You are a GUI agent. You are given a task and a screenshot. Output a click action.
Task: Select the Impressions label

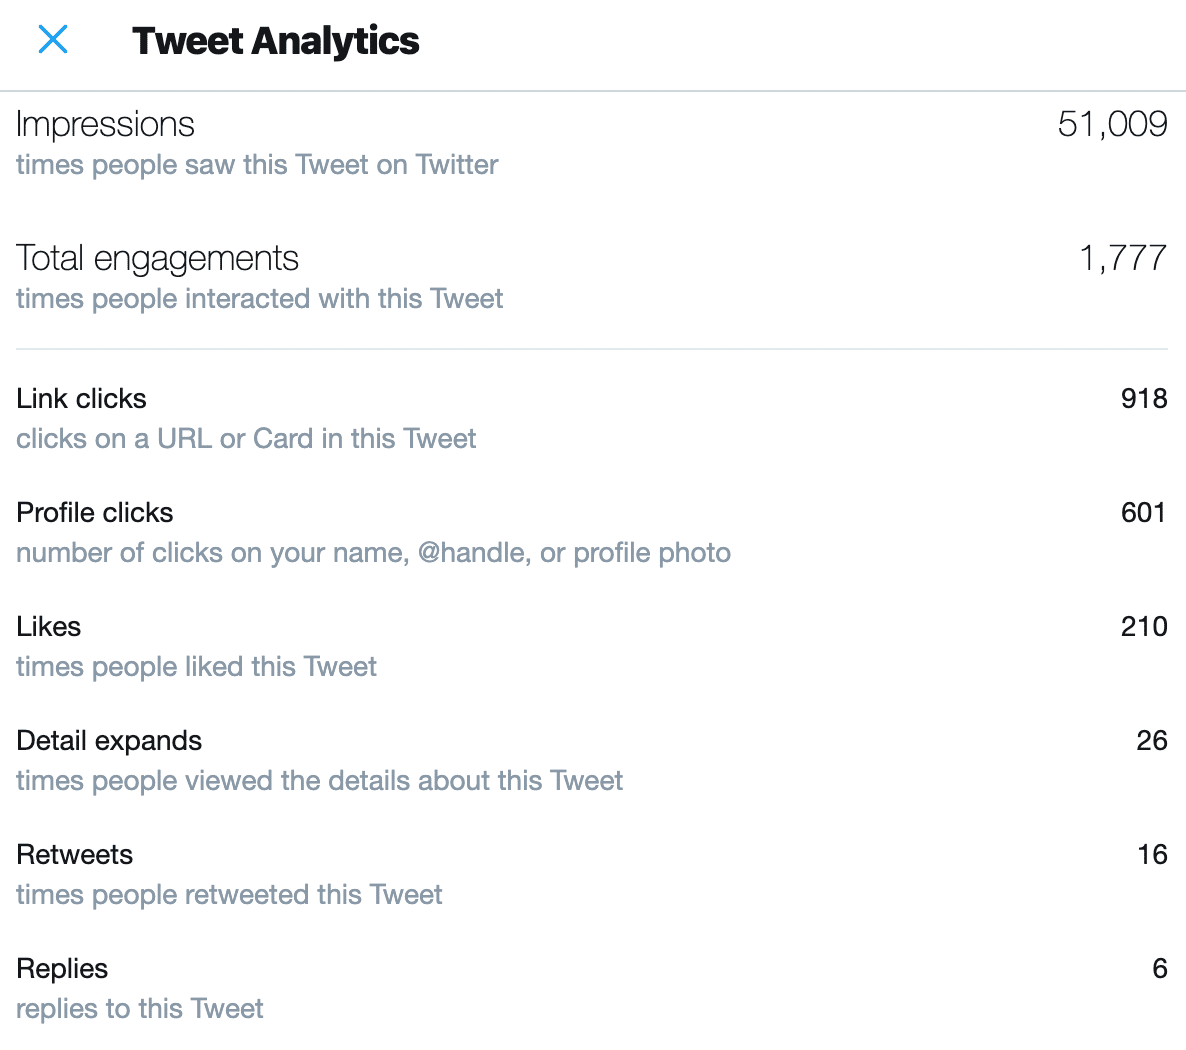[x=105, y=124]
